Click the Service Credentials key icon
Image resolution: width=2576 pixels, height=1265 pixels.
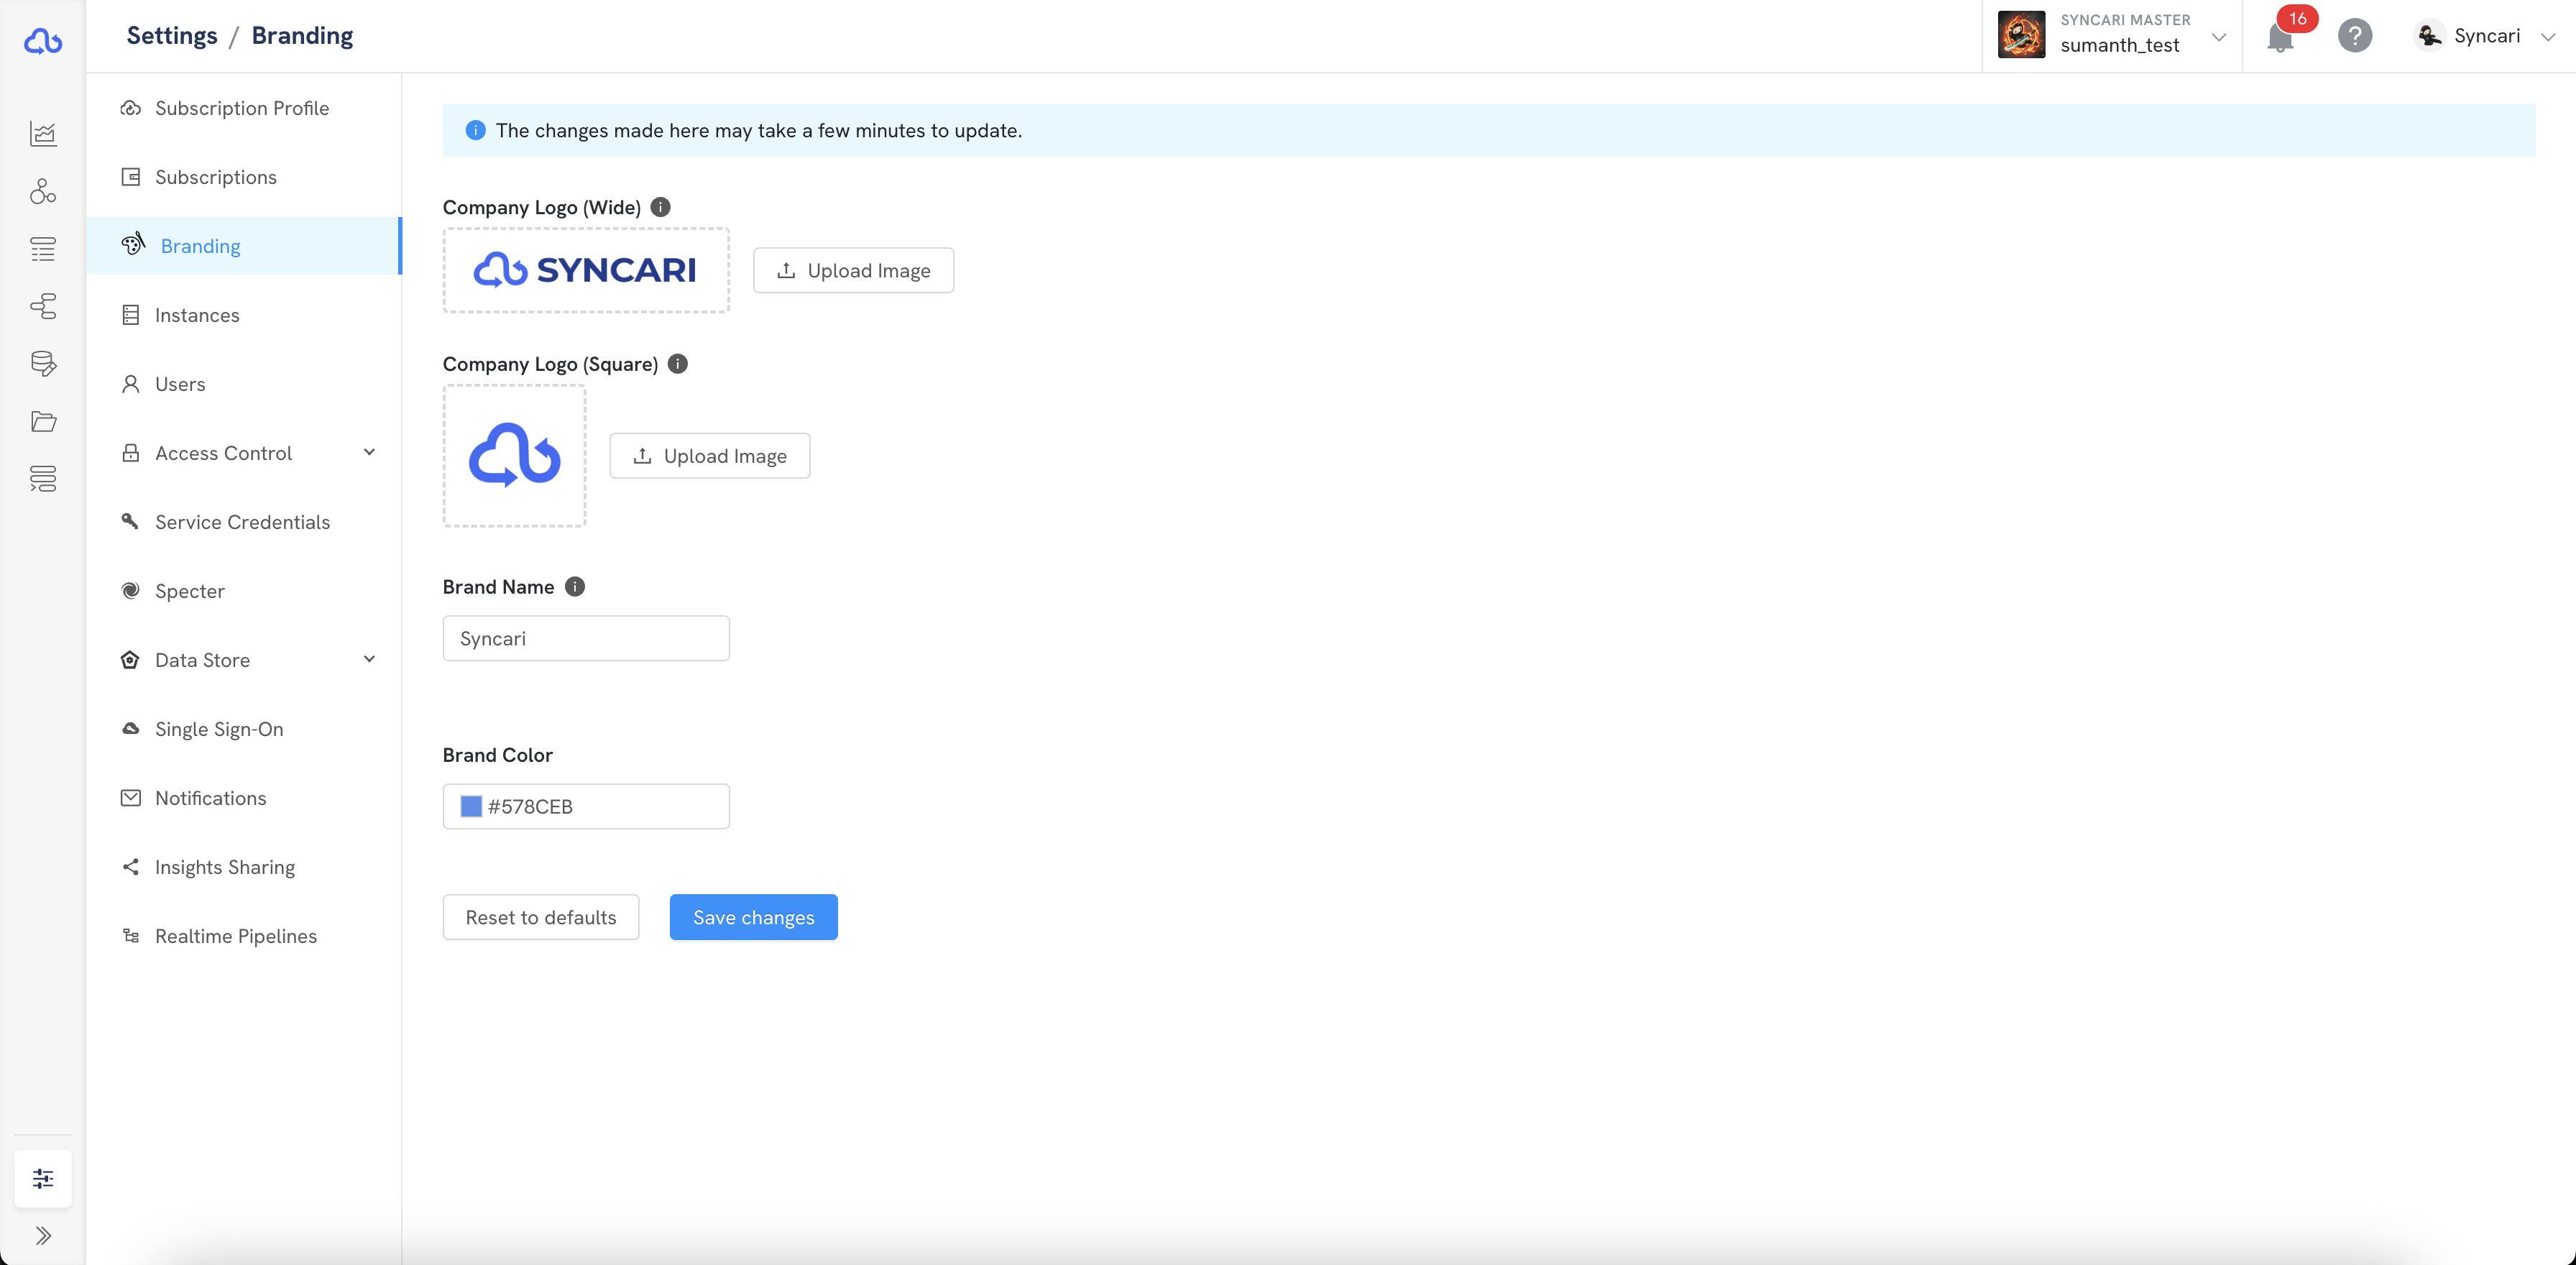click(131, 521)
